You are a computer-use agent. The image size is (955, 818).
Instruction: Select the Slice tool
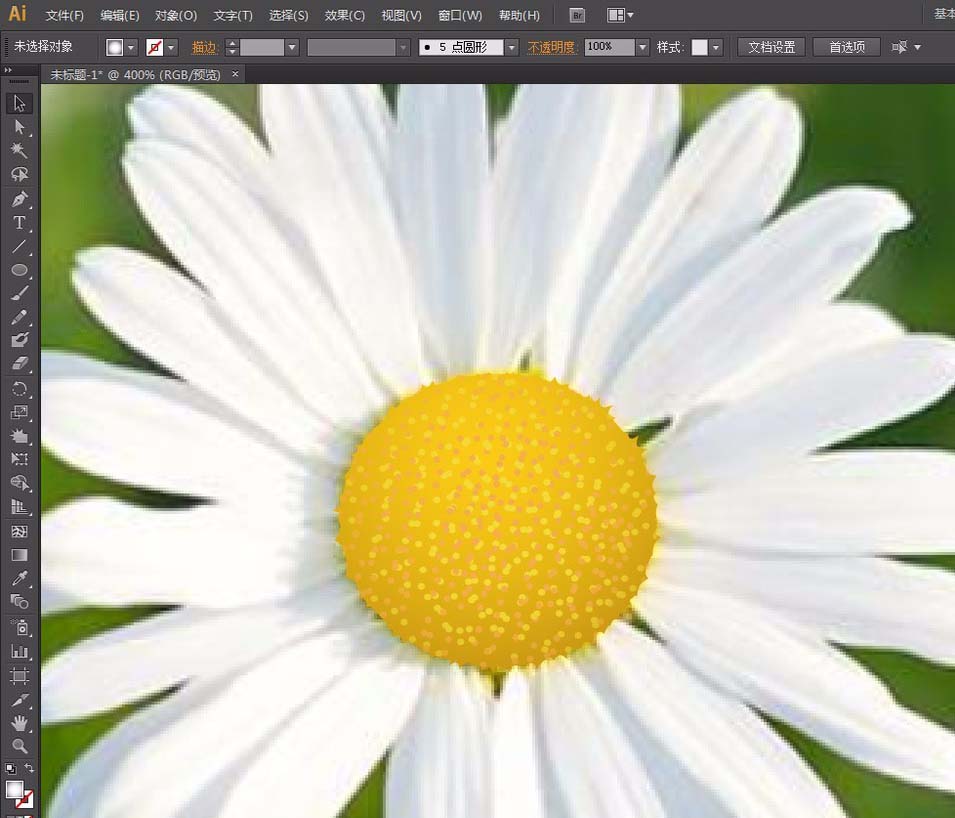click(x=19, y=700)
